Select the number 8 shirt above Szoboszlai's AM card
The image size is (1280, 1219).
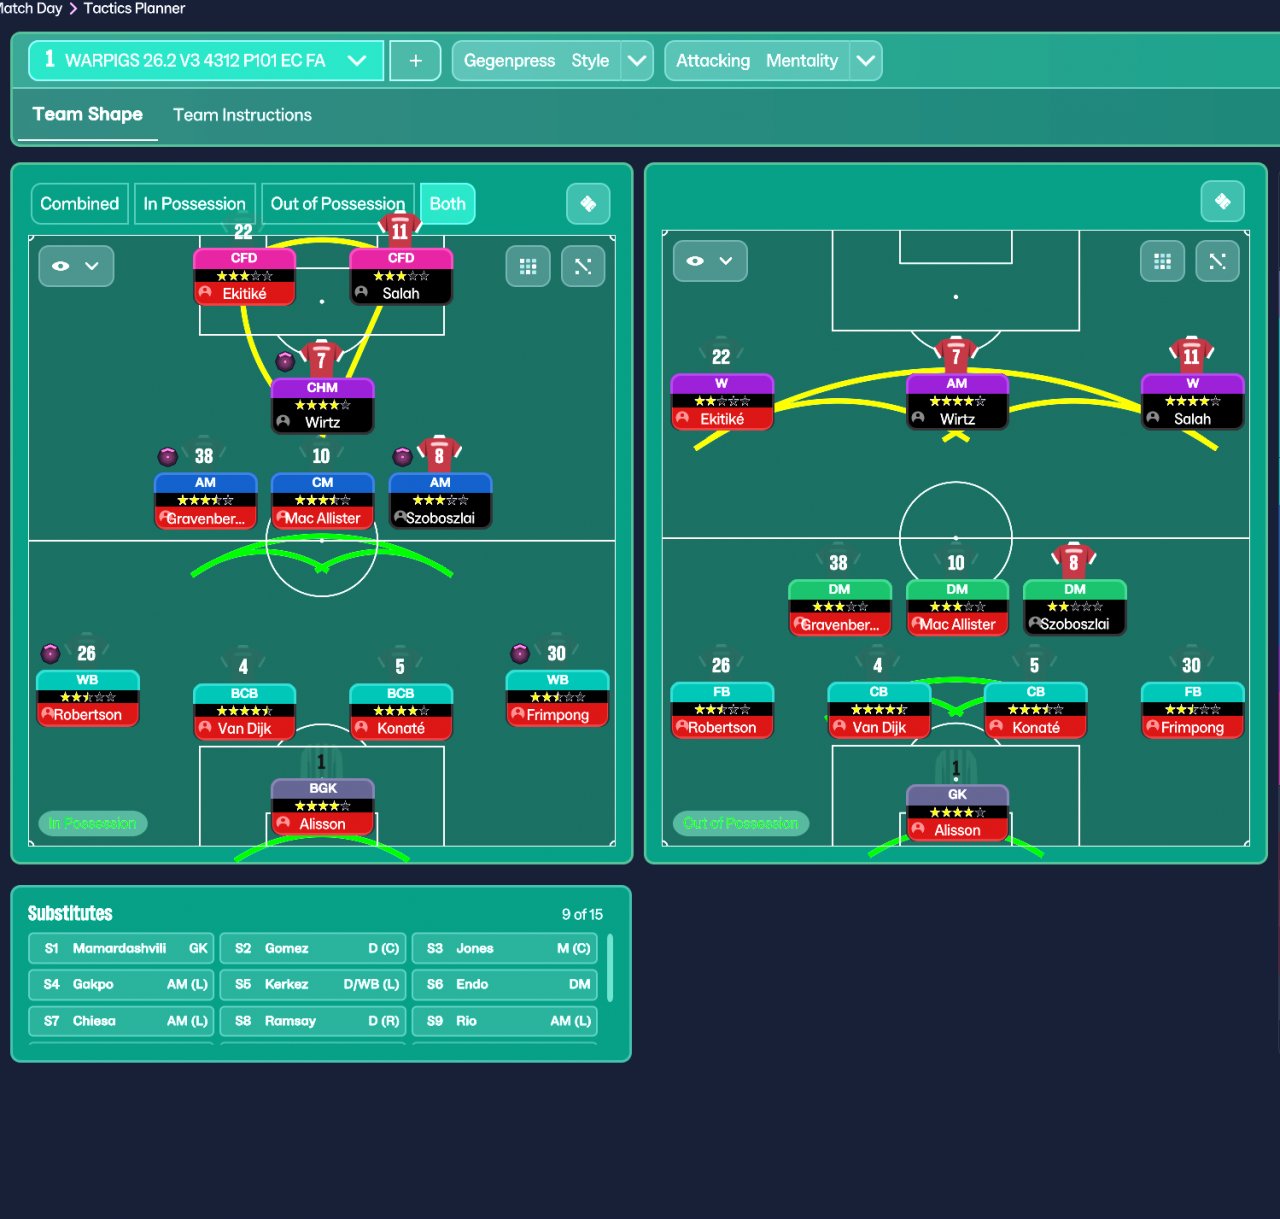click(x=439, y=455)
